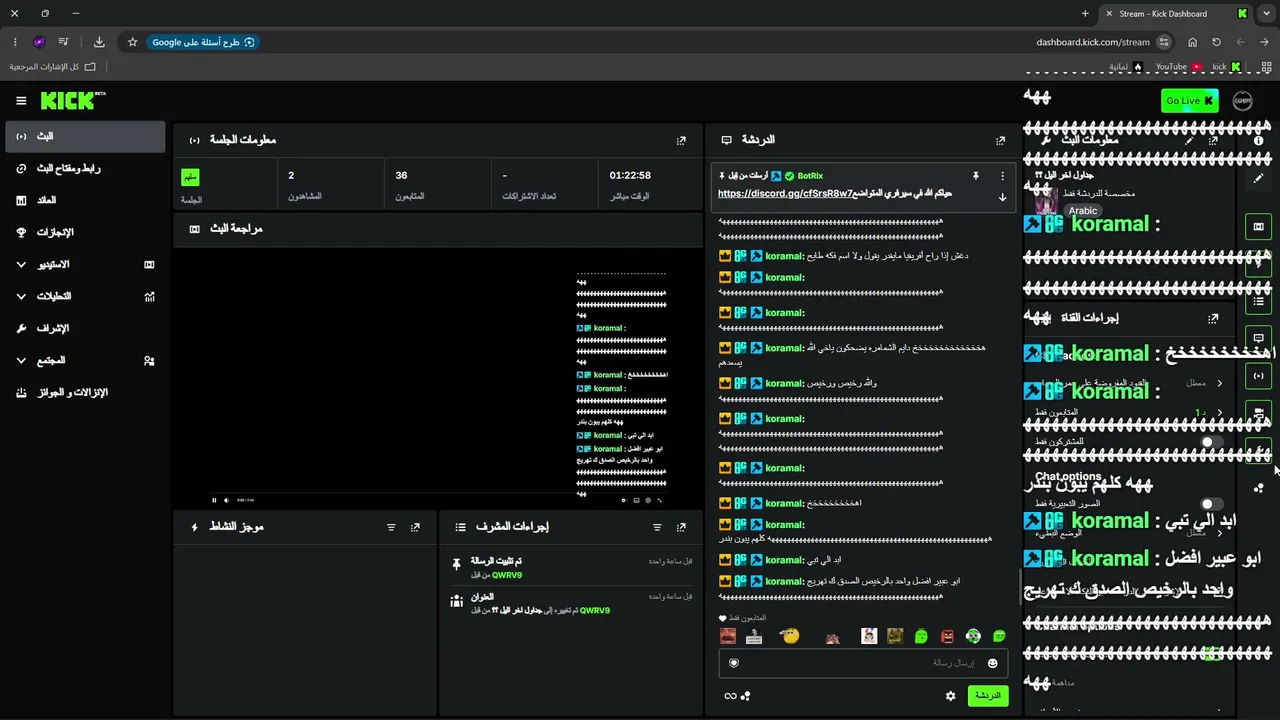Viewport: 1280px width, 720px height.
Task: Click the browser download icon
Action: click(99, 42)
